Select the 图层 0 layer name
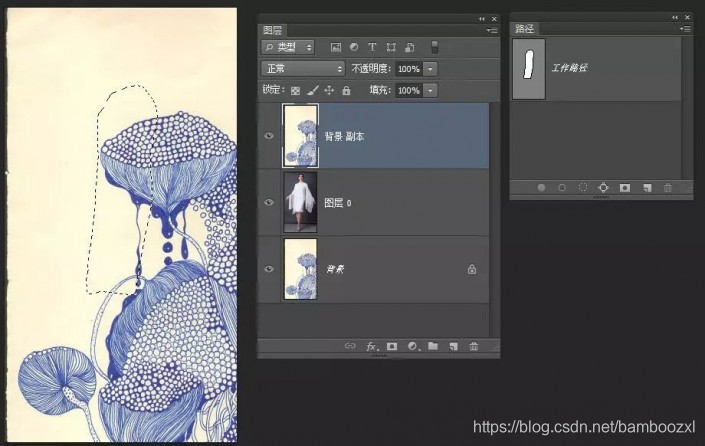The width and height of the screenshot is (705, 446). [338, 203]
